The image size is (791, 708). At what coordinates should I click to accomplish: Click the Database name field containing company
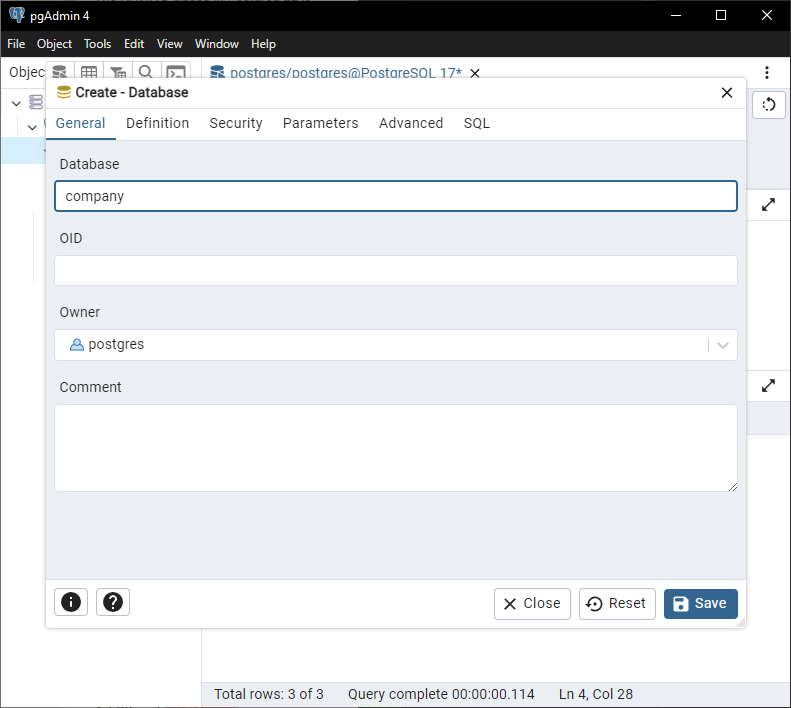click(396, 196)
